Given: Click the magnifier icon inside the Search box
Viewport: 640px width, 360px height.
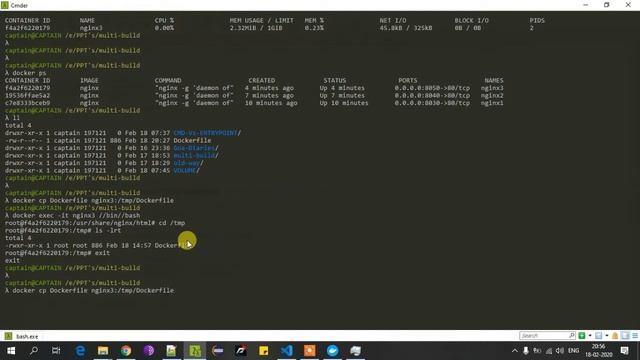Looking at the screenshot, I should tap(571, 336).
